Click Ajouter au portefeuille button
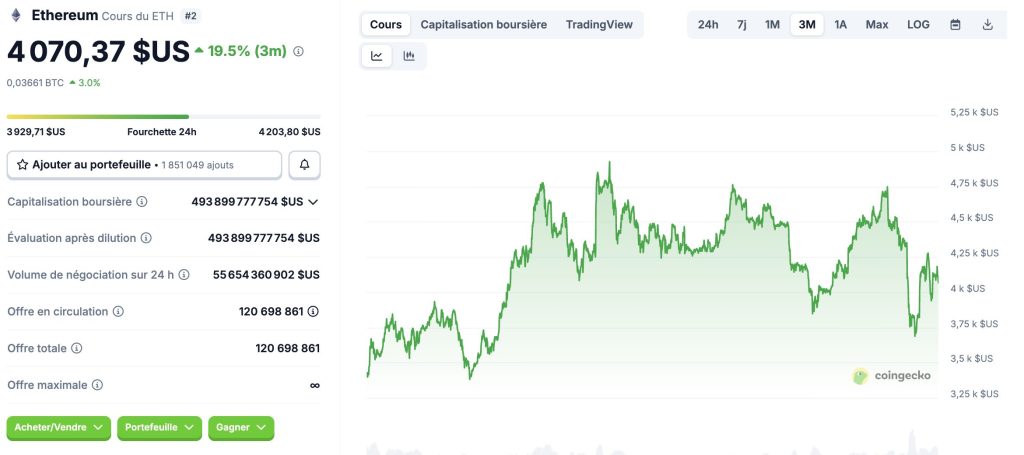This screenshot has height=455, width=1024. pyautogui.click(x=144, y=164)
